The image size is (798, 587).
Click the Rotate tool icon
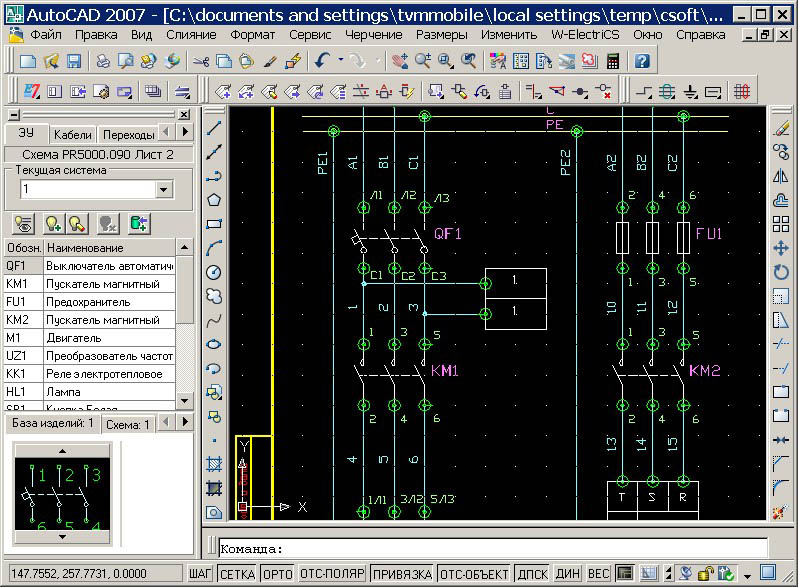click(x=781, y=272)
